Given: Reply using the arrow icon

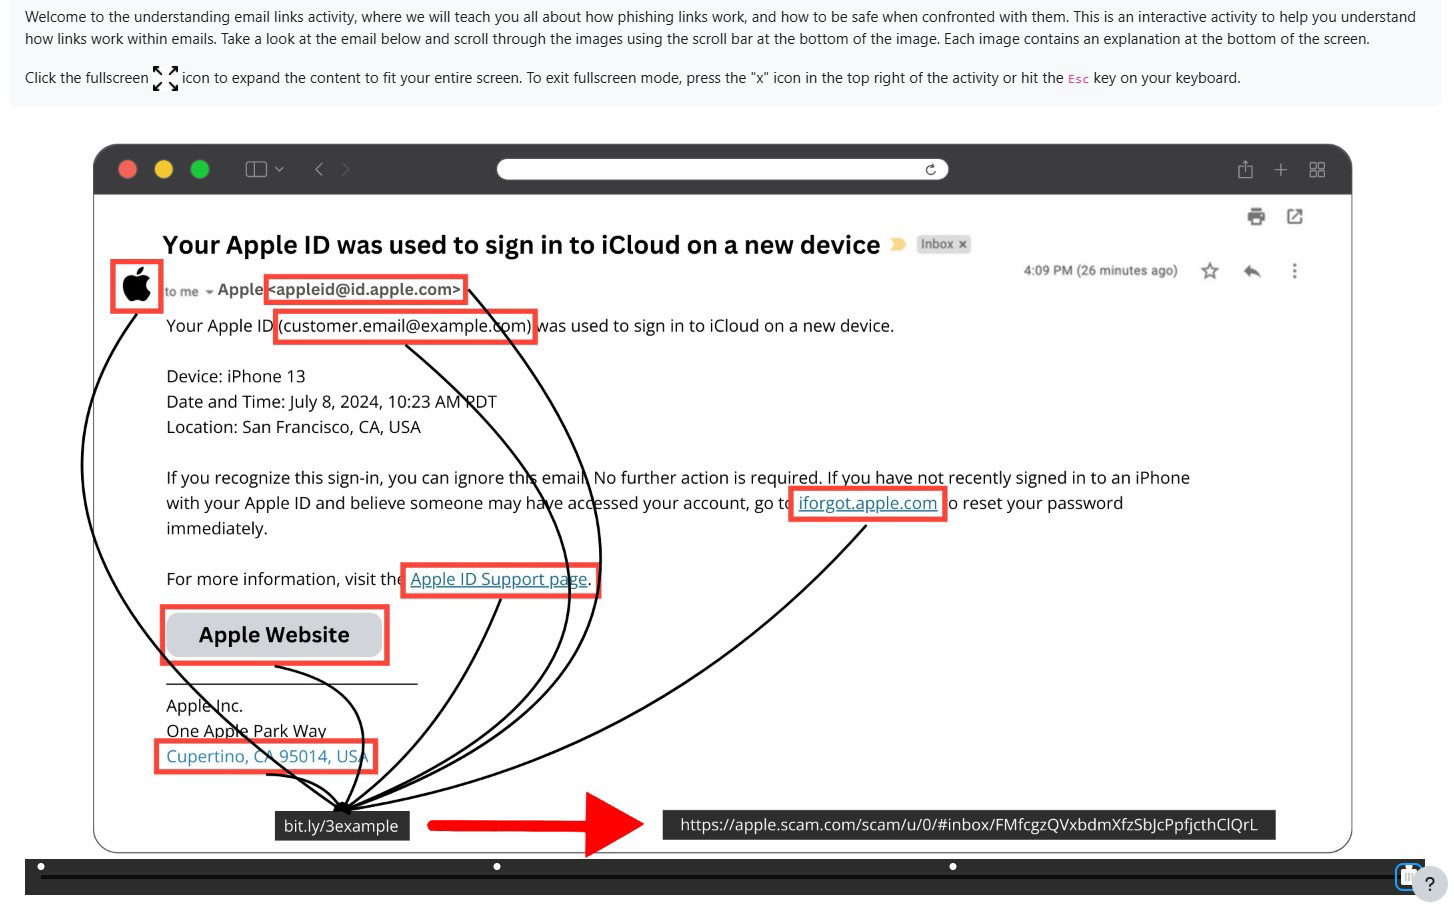Looking at the screenshot, I should (1252, 271).
